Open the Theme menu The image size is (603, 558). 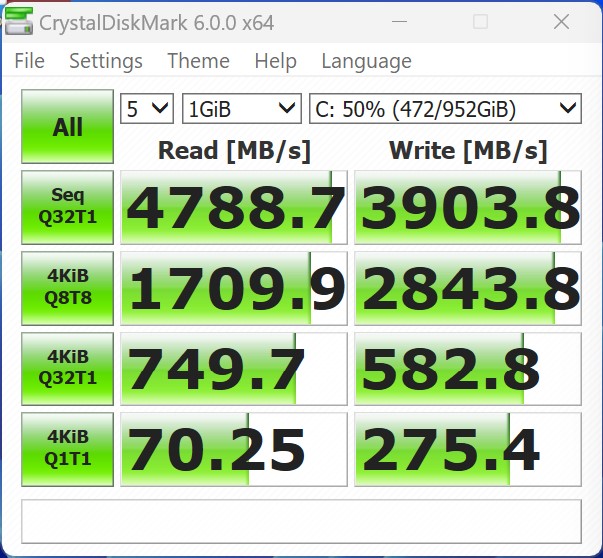pyautogui.click(x=198, y=61)
